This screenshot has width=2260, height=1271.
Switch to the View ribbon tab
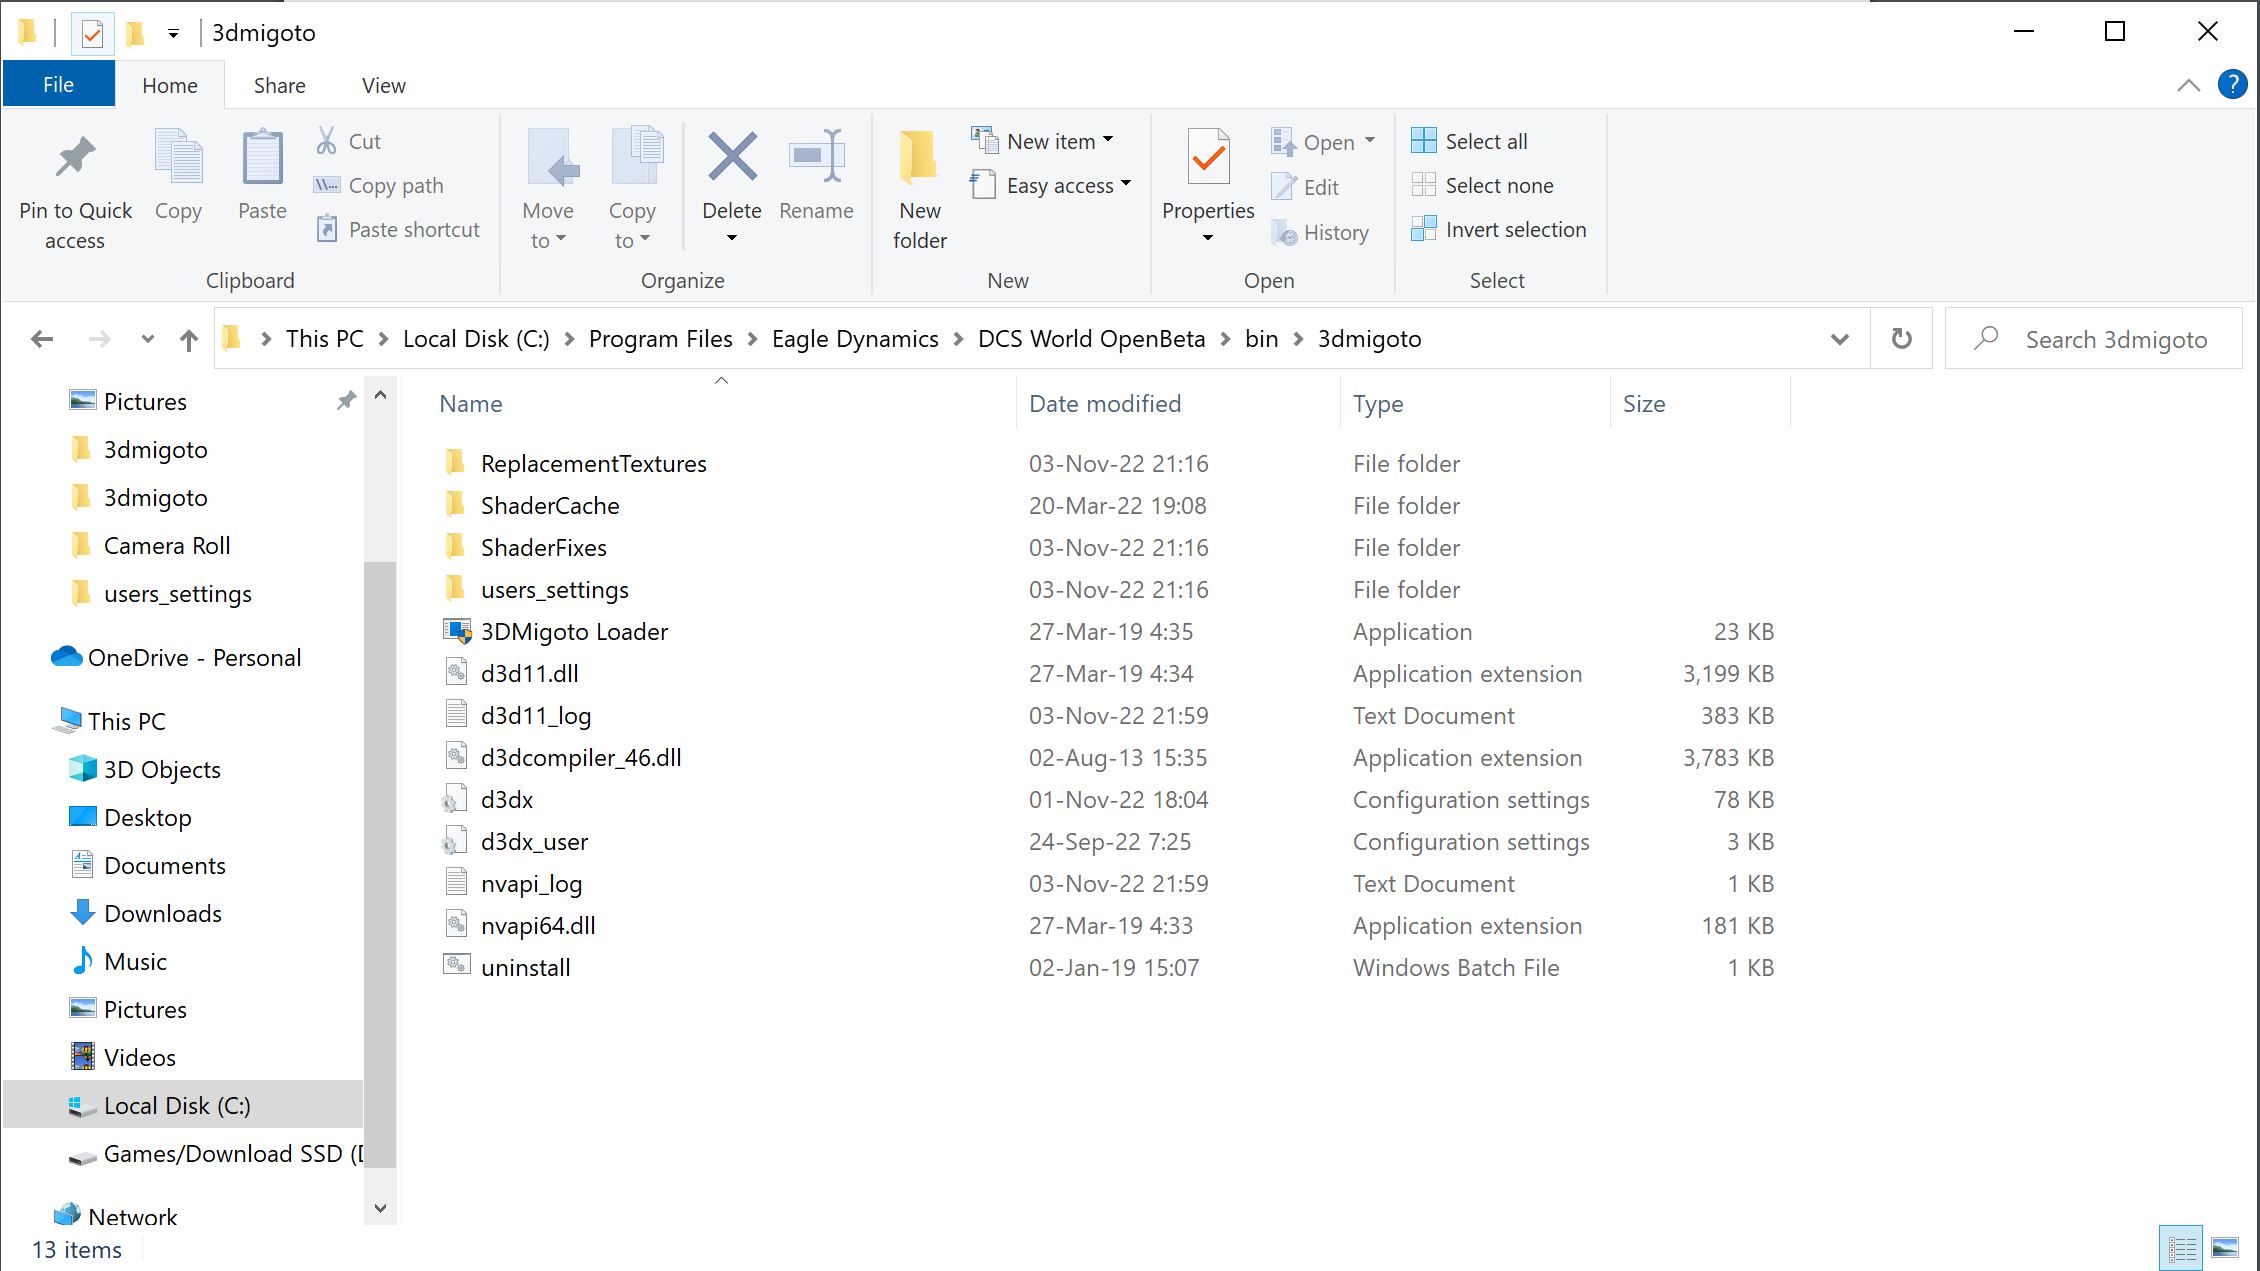[383, 85]
